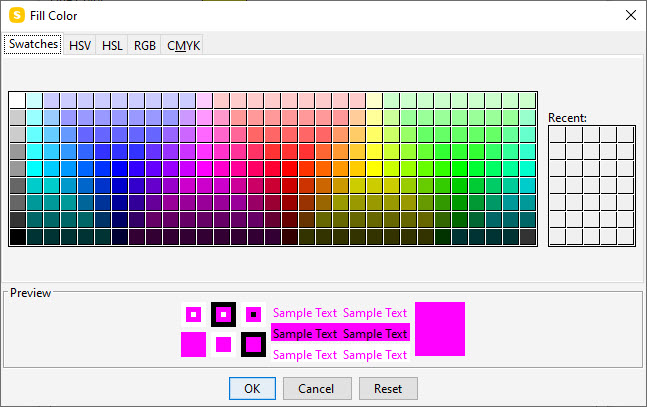
Task: Go to the CMYK tab
Action: click(x=183, y=45)
